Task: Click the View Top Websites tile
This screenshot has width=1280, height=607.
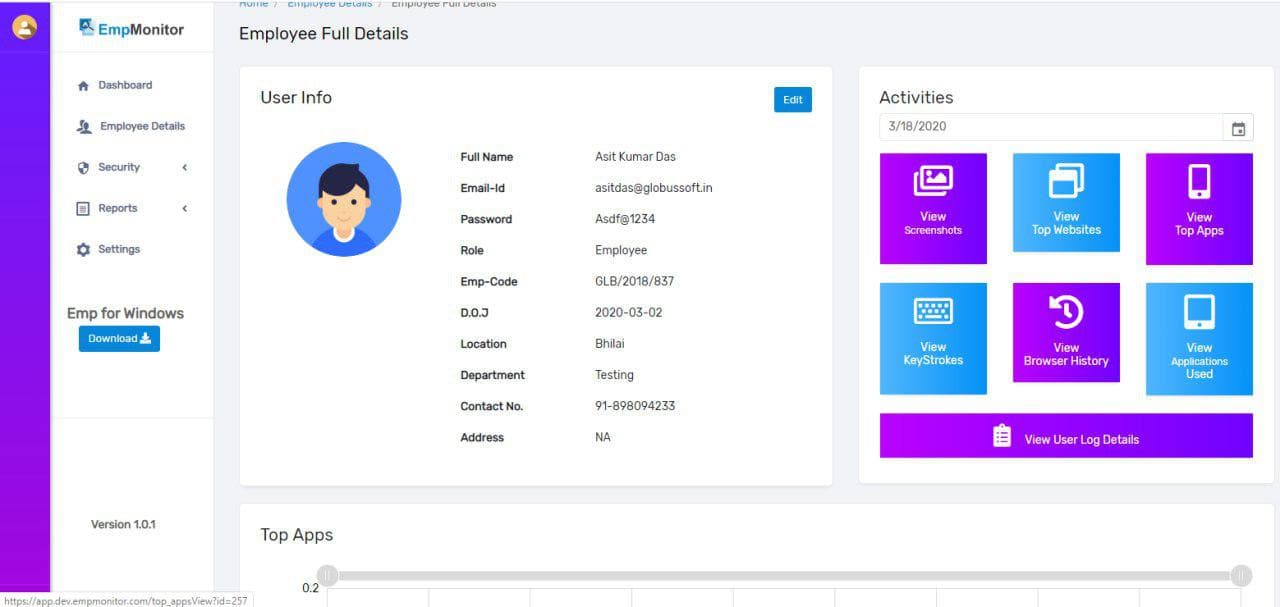Action: click(1066, 202)
